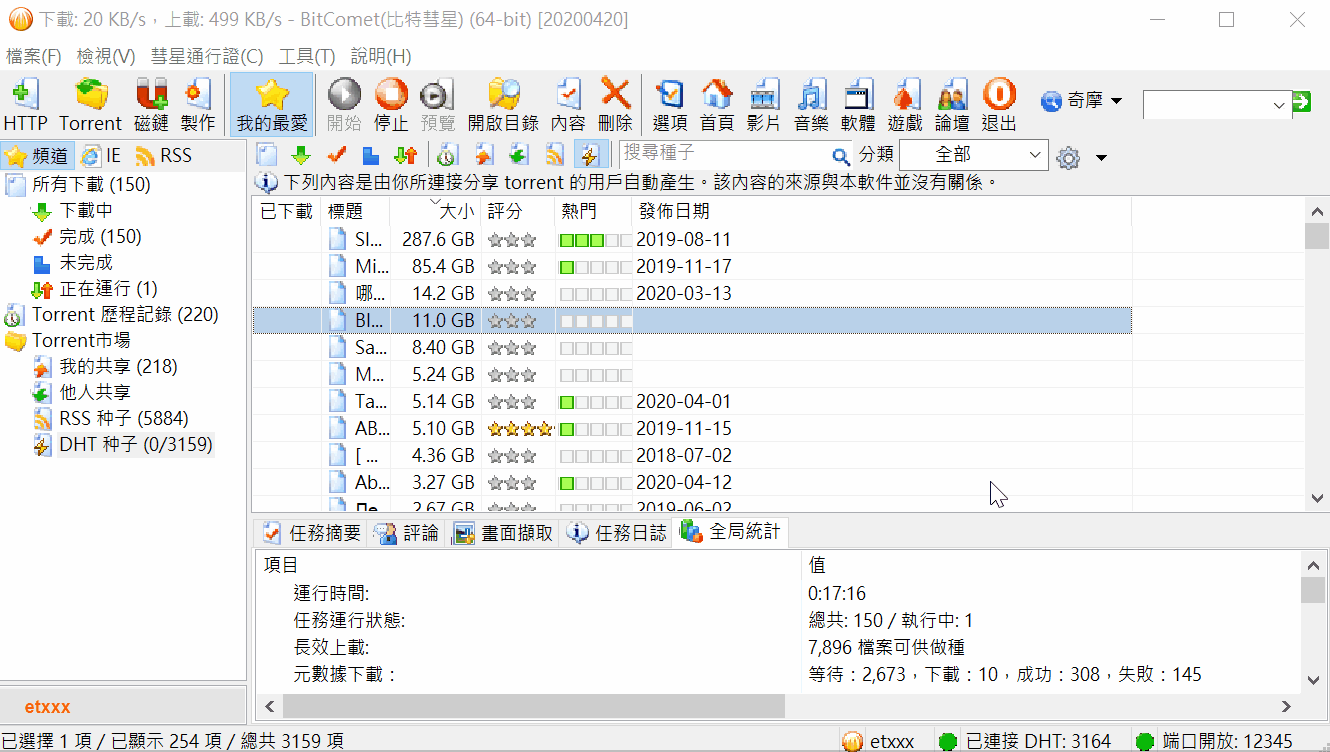Select 完成 (150) in sidebar
Image resolution: width=1330 pixels, height=752 pixels.
[100, 237]
